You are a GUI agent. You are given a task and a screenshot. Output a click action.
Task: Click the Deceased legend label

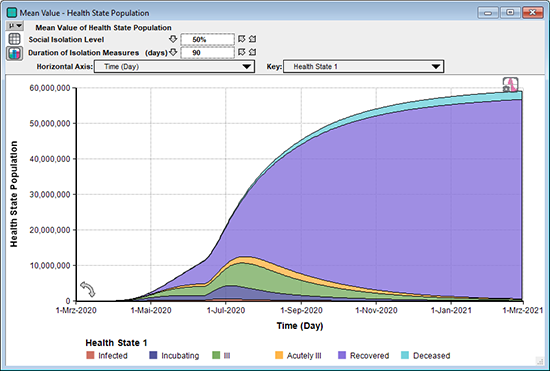431,356
